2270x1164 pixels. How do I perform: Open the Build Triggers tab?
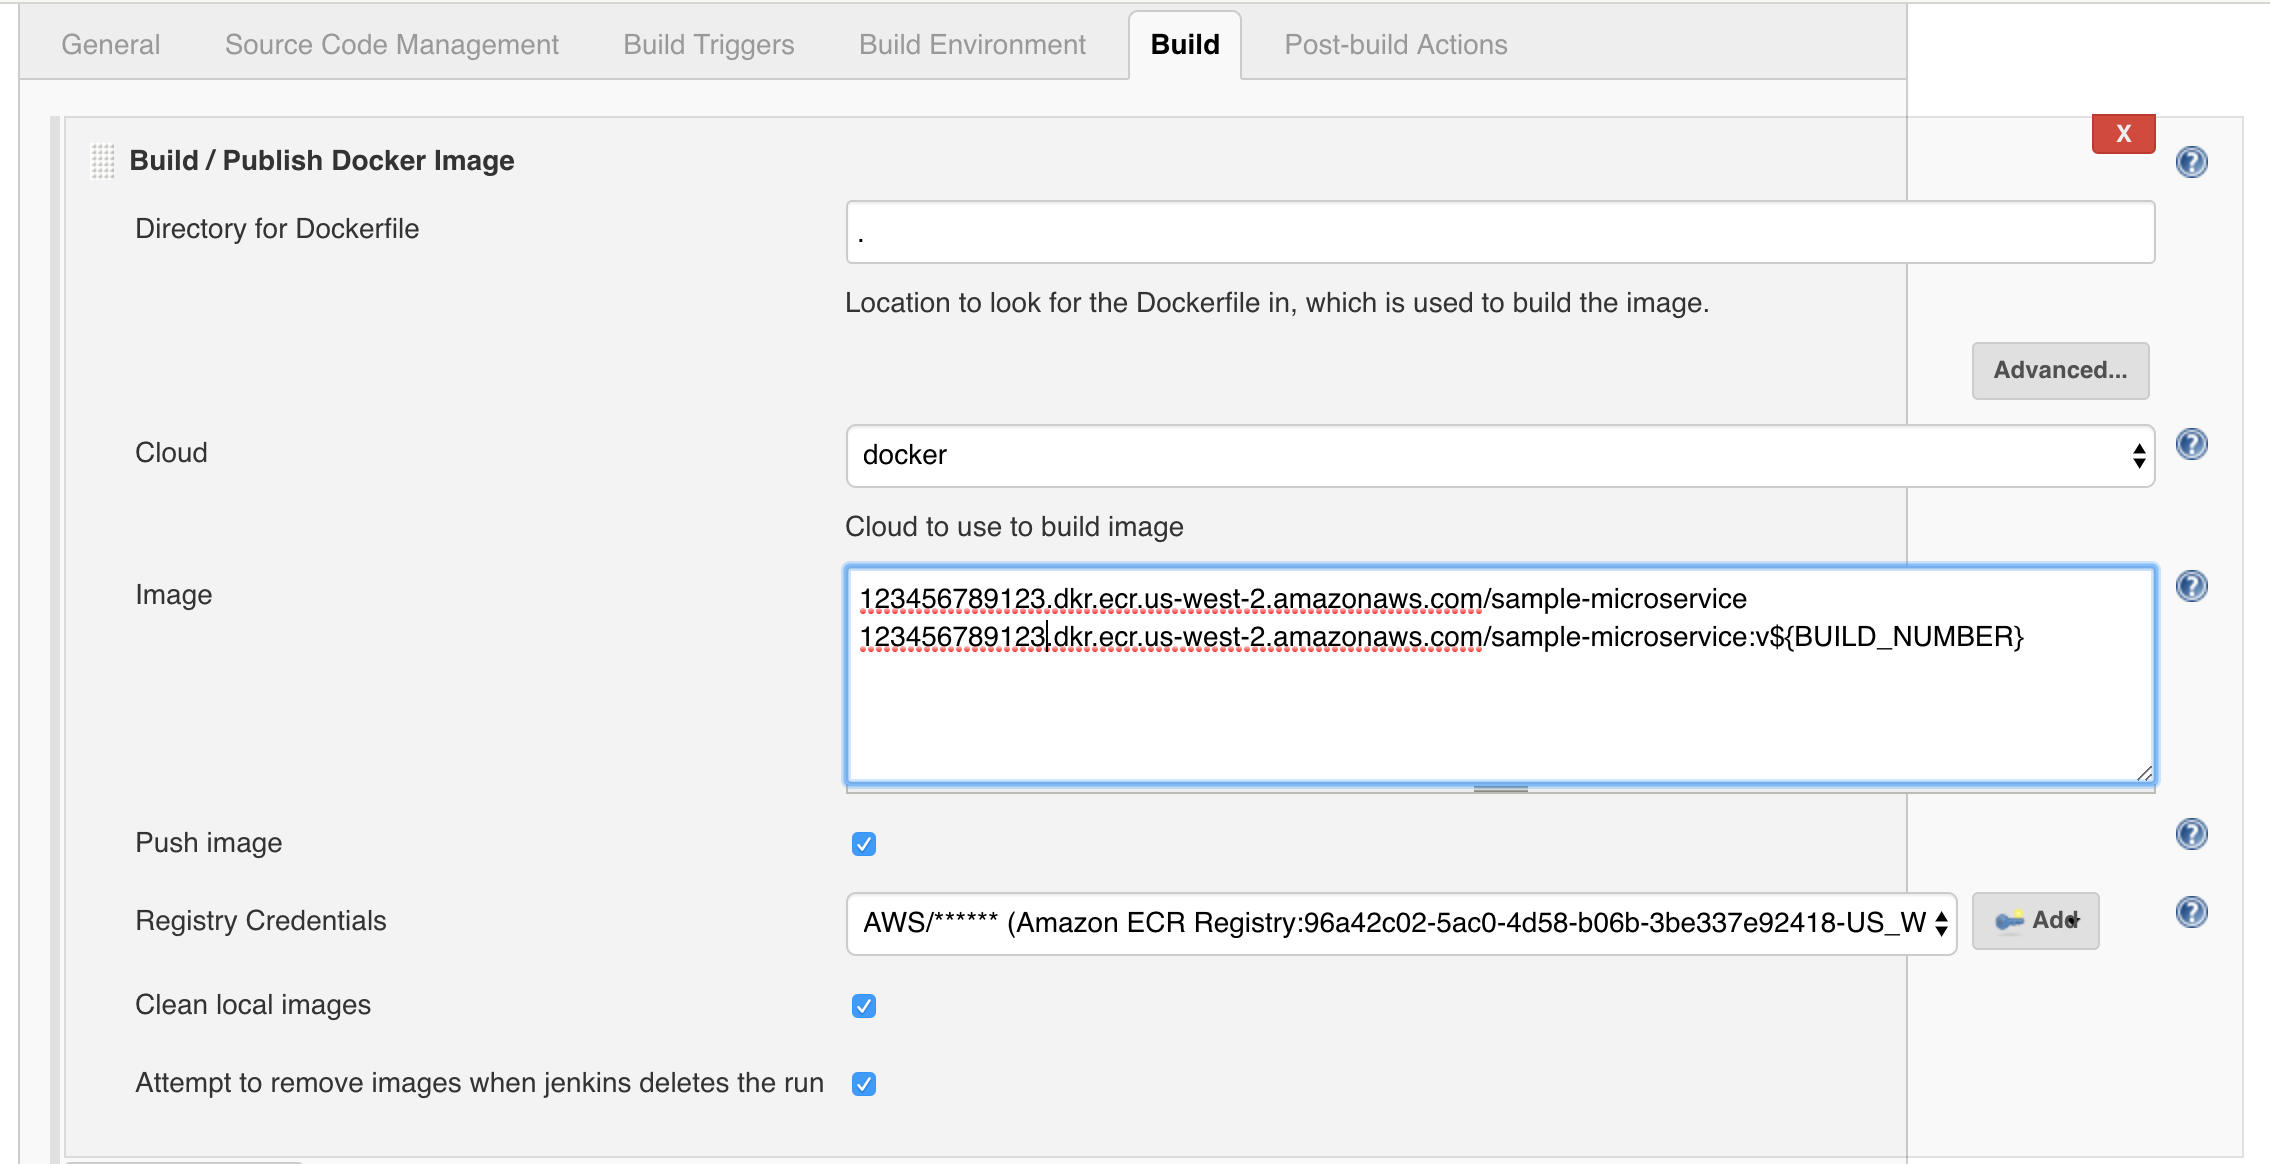click(708, 45)
